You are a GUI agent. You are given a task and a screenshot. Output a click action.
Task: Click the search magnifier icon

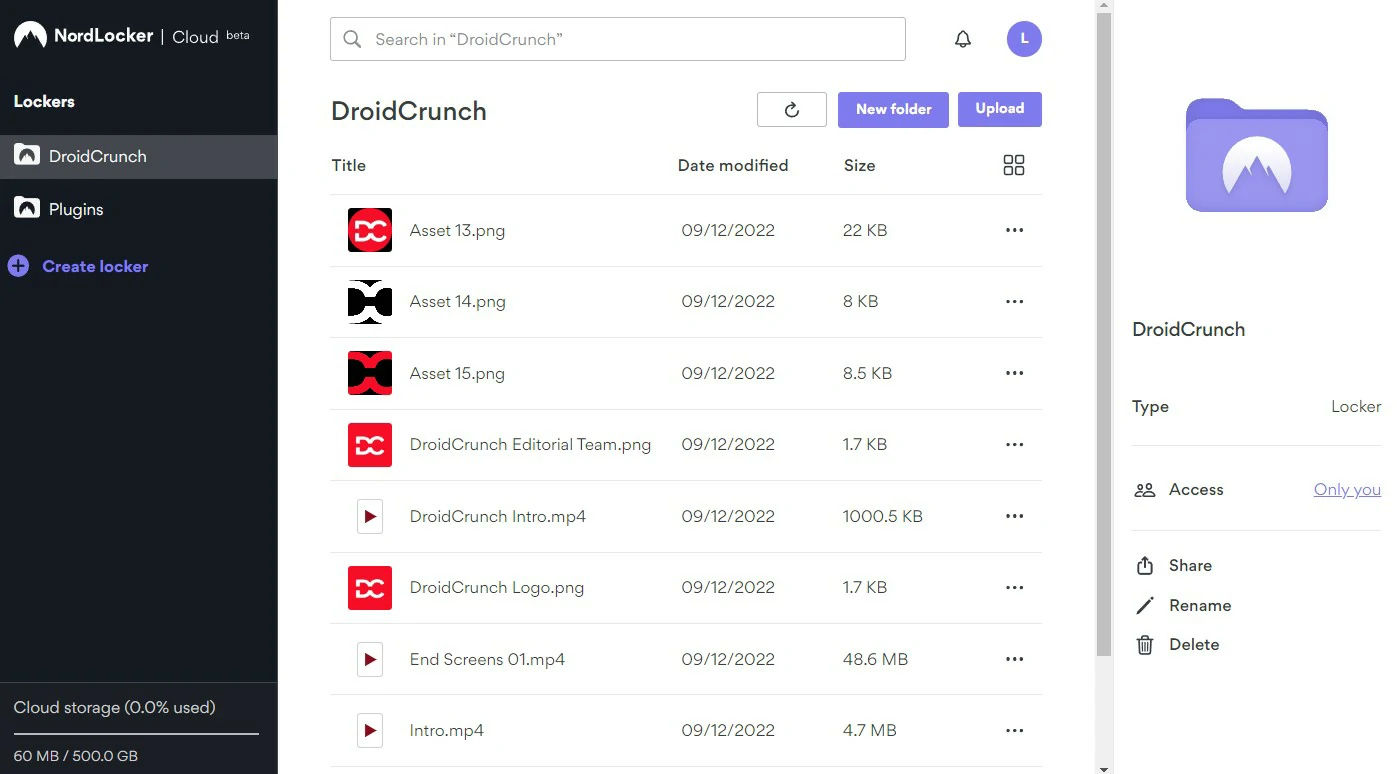tap(352, 39)
